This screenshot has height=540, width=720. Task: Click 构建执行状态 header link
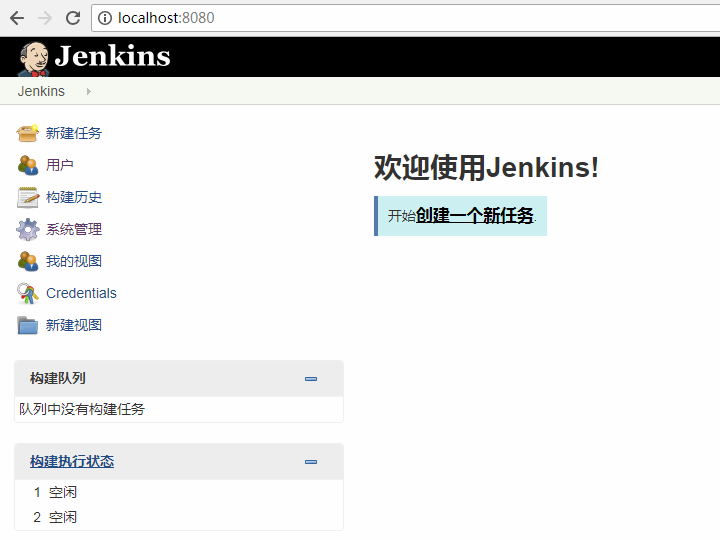point(72,461)
